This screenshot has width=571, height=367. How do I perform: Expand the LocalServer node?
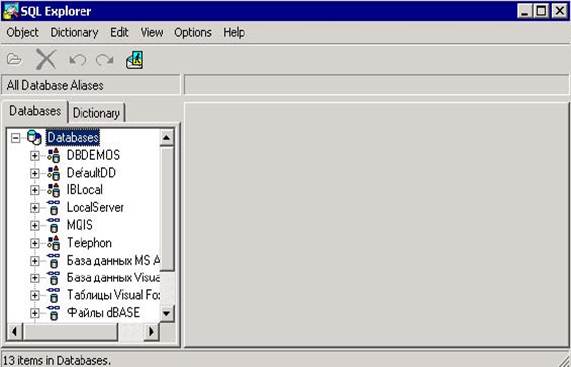tap(35, 208)
